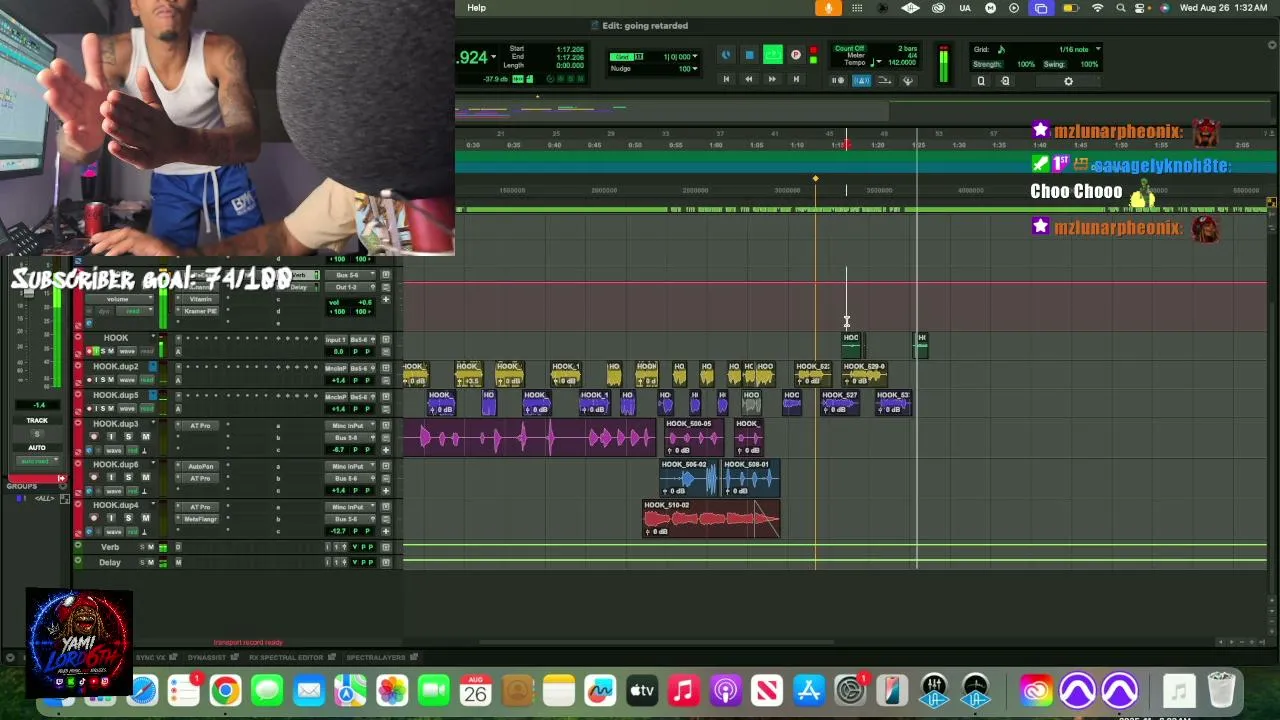1280x720 pixels.
Task: Click Return to Zero transport button
Action: (x=726, y=80)
